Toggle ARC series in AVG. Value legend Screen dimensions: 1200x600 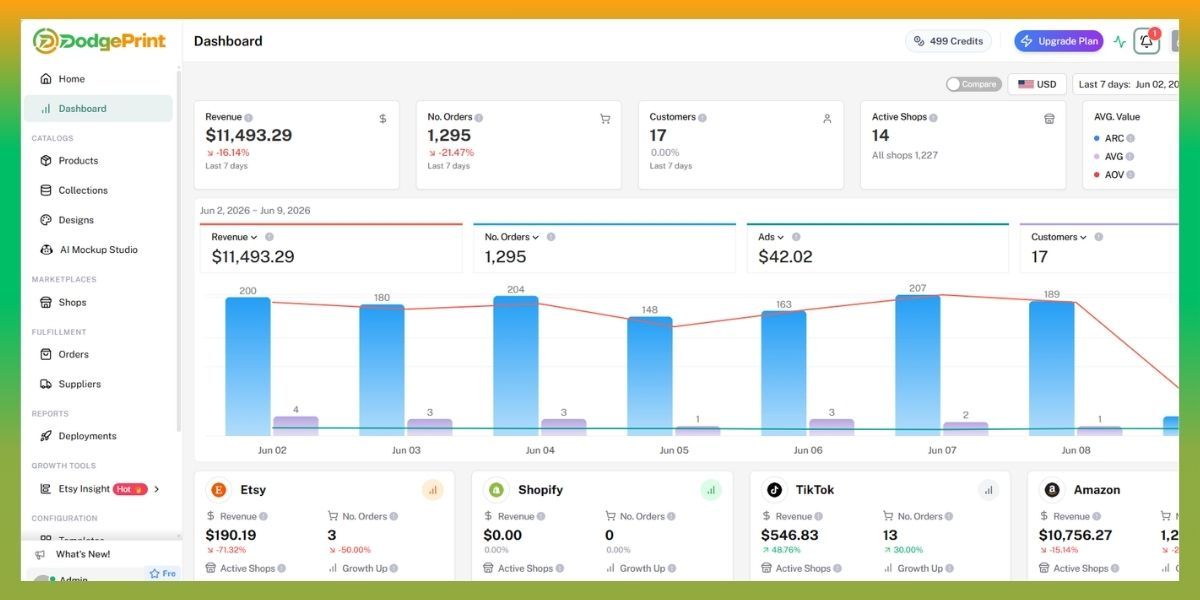point(1114,138)
